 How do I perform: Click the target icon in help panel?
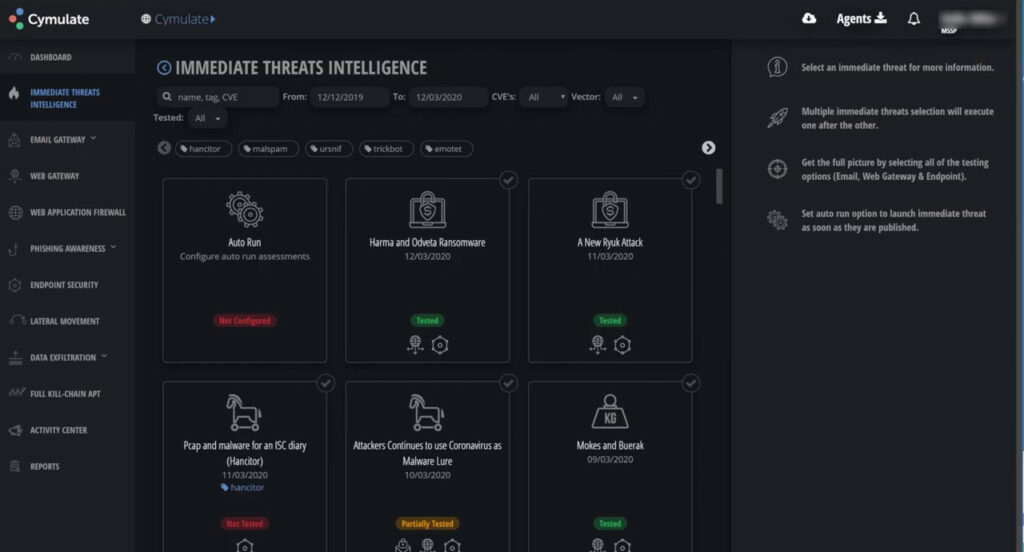[x=777, y=169]
